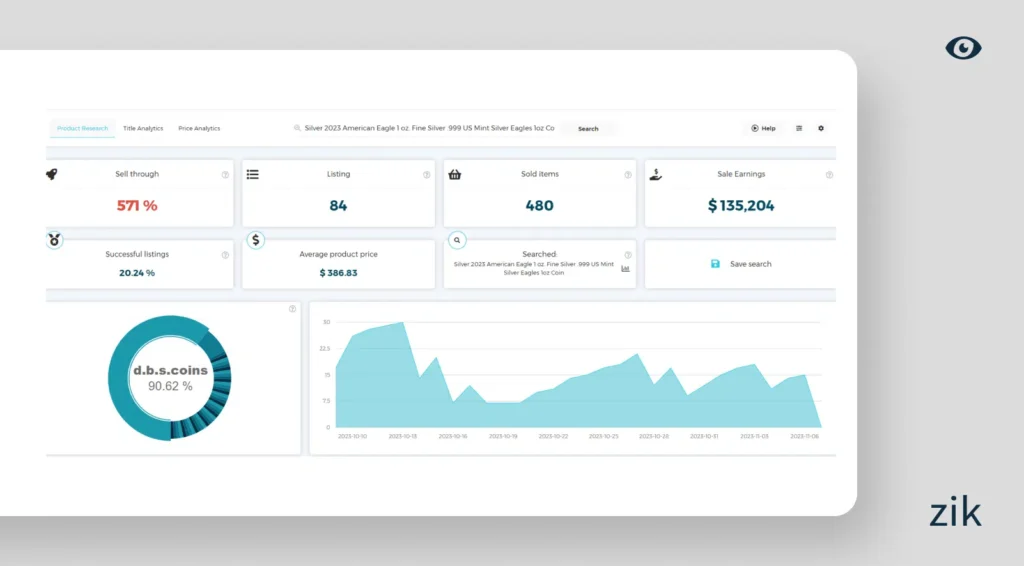Click the donut chart help icon
This screenshot has width=1024, height=566.
click(x=292, y=309)
